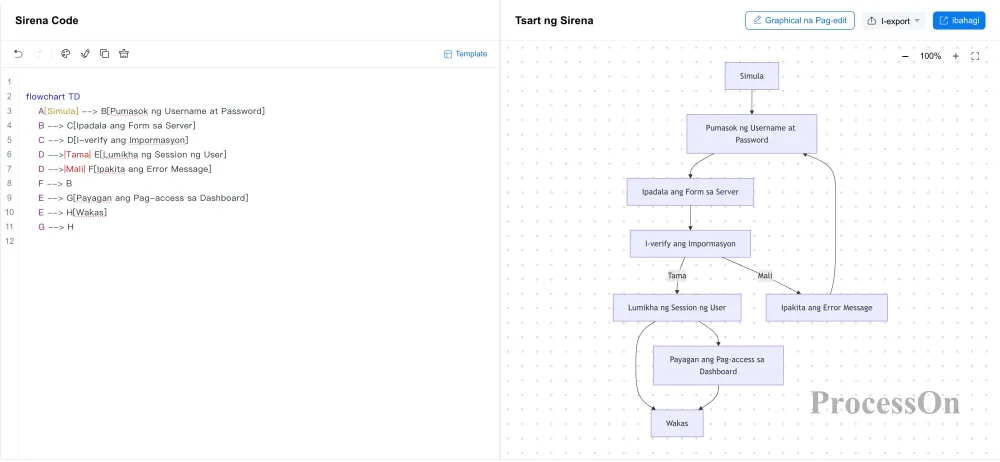Open the Template gallery

466,54
